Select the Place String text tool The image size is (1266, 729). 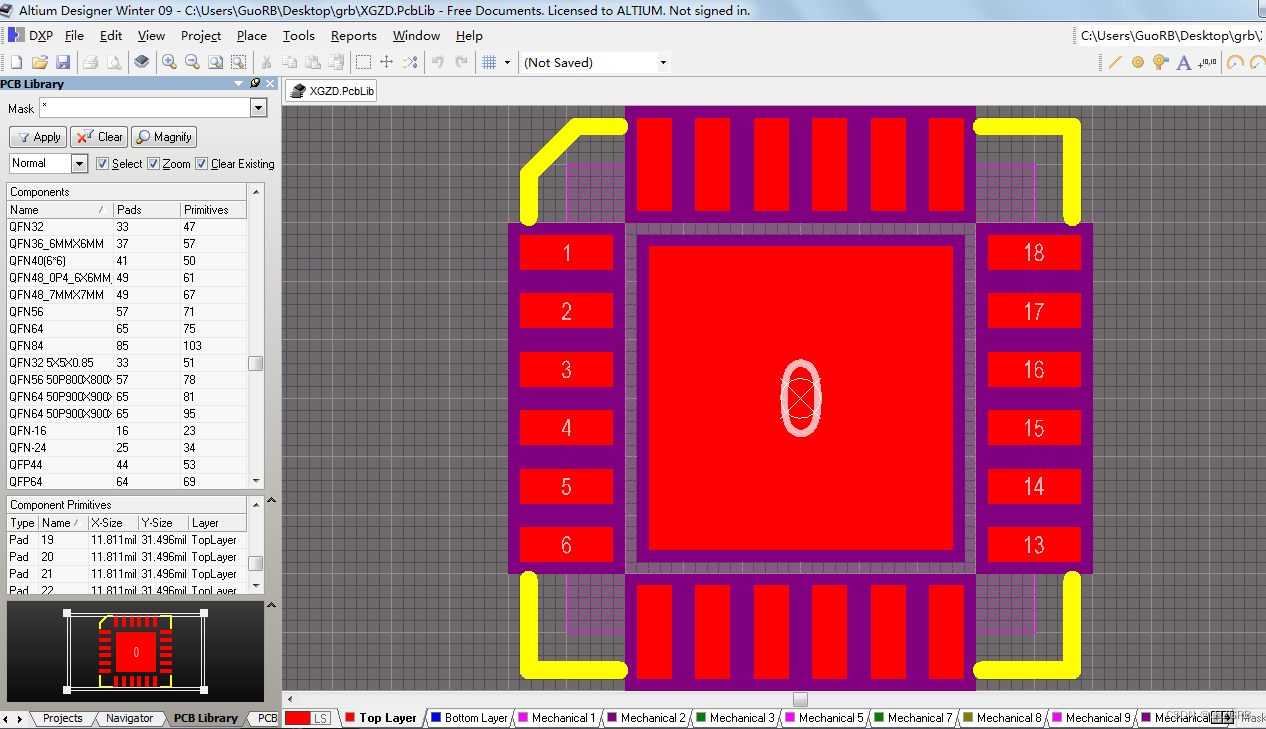(x=1183, y=62)
